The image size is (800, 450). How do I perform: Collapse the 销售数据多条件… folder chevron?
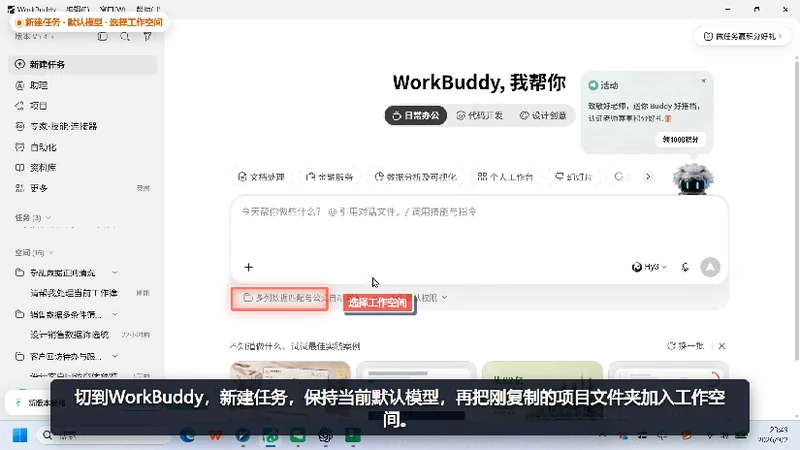point(115,314)
